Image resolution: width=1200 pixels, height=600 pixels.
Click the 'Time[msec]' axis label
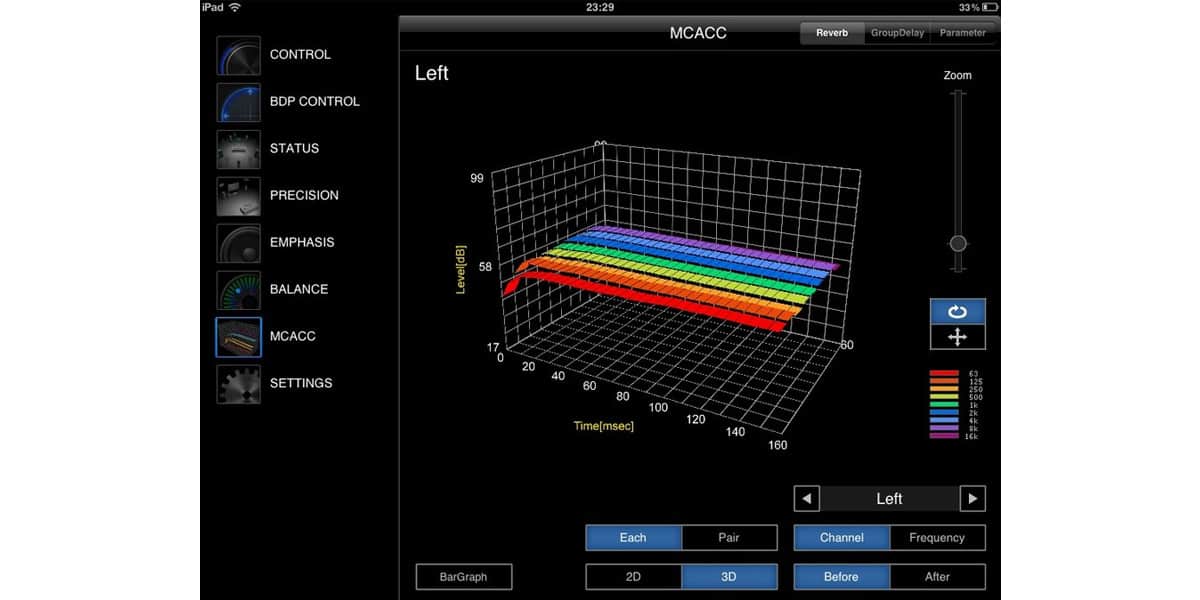604,426
